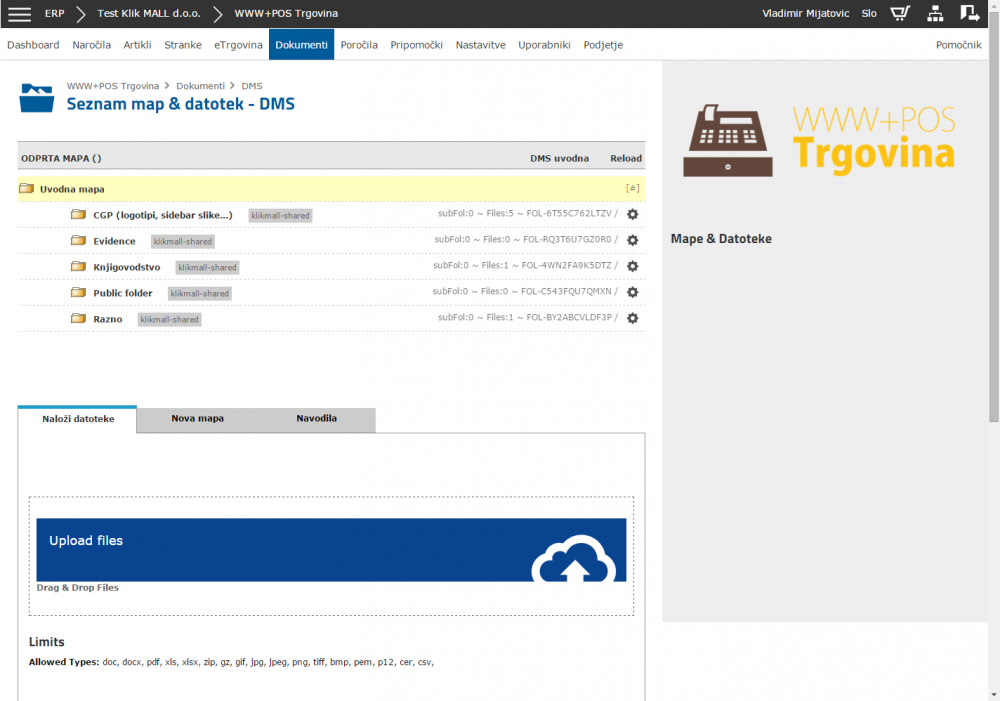
Task: Open settings gear for Razno folder
Action: (x=632, y=318)
